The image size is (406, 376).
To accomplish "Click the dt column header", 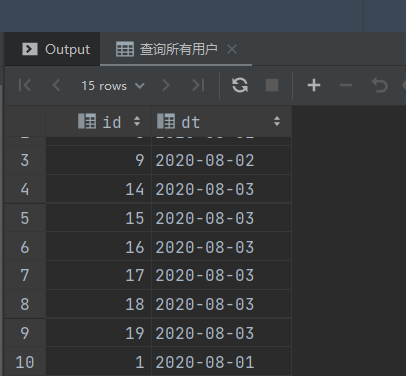I will click(221, 122).
